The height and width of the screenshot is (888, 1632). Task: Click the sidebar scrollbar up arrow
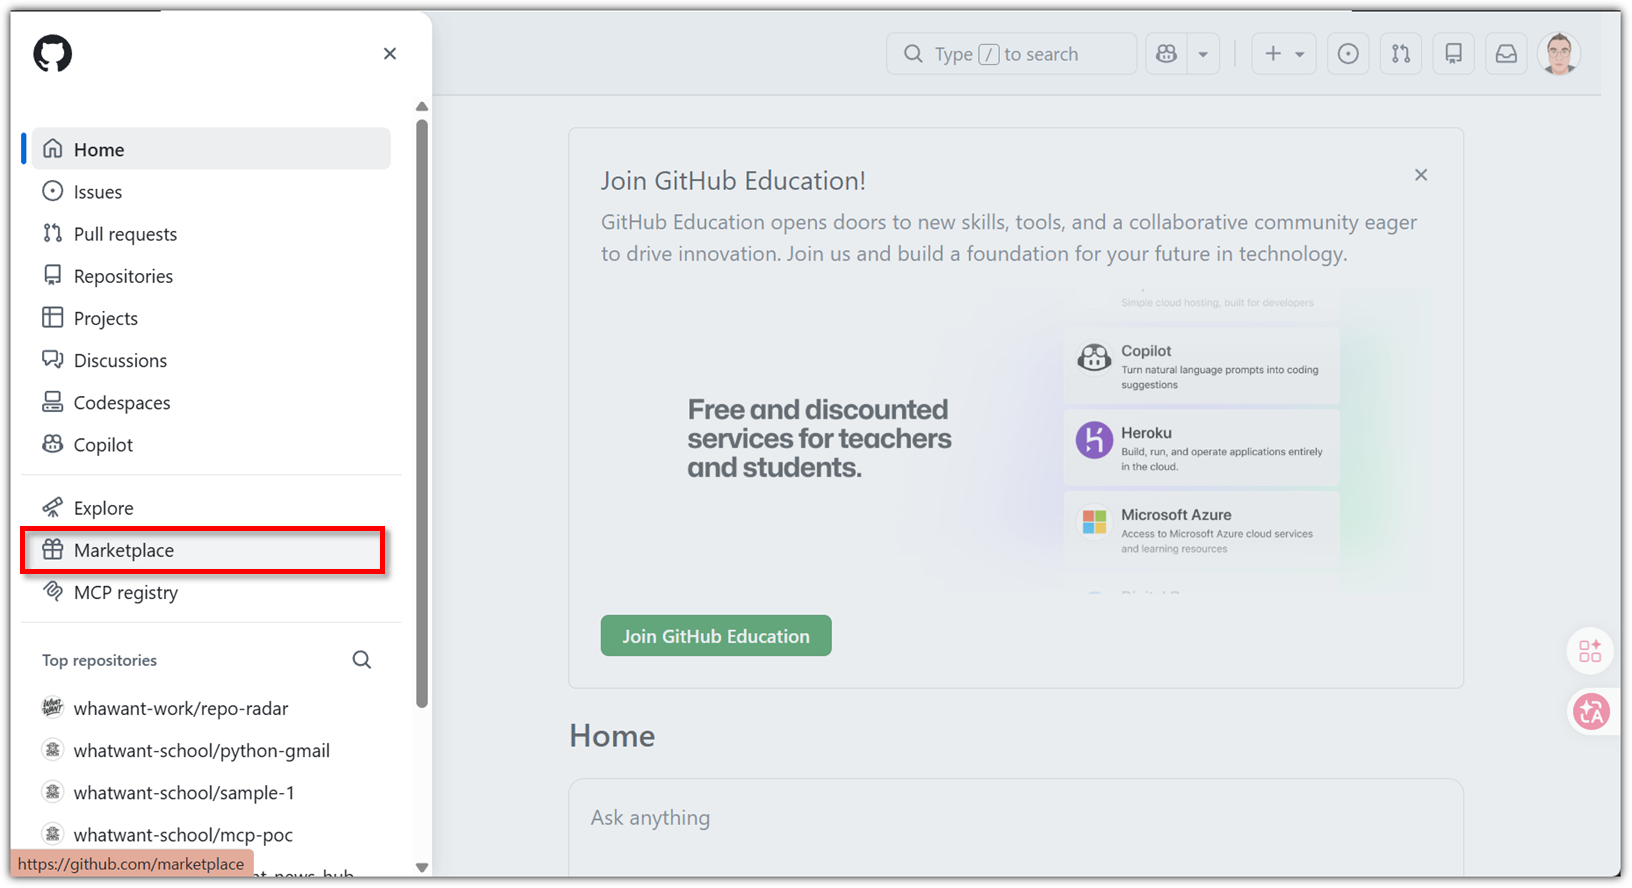click(422, 106)
